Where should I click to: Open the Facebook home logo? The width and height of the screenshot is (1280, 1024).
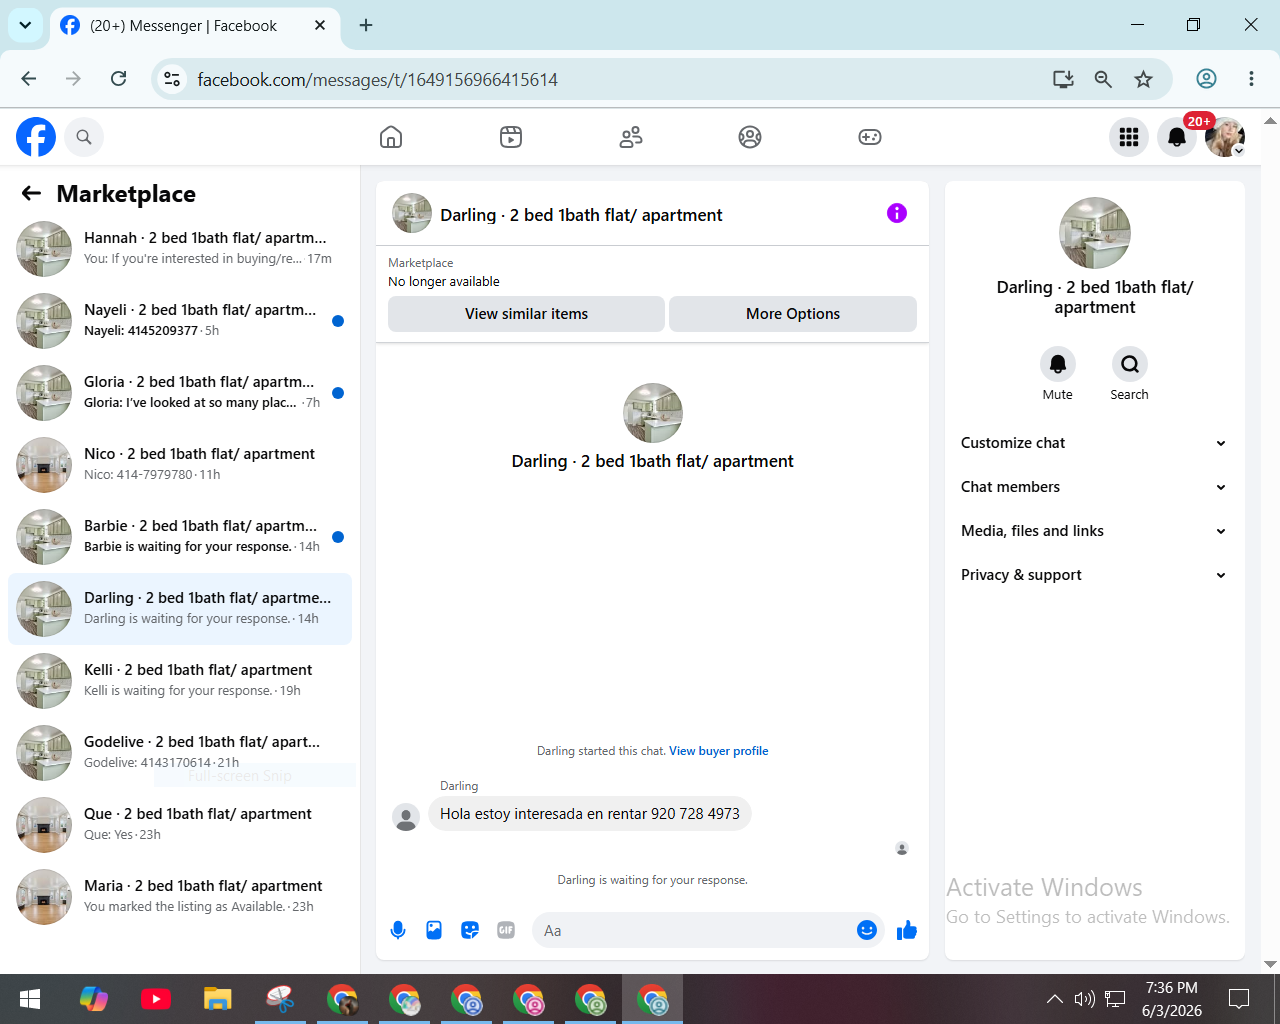[x=36, y=137]
